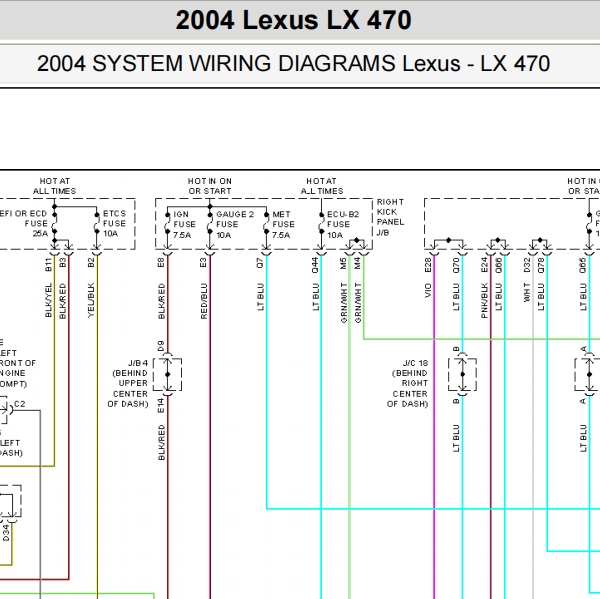Screen dimensions: 600x599
Task: Select connector pin label Q70
Action: pyautogui.click(x=456, y=265)
